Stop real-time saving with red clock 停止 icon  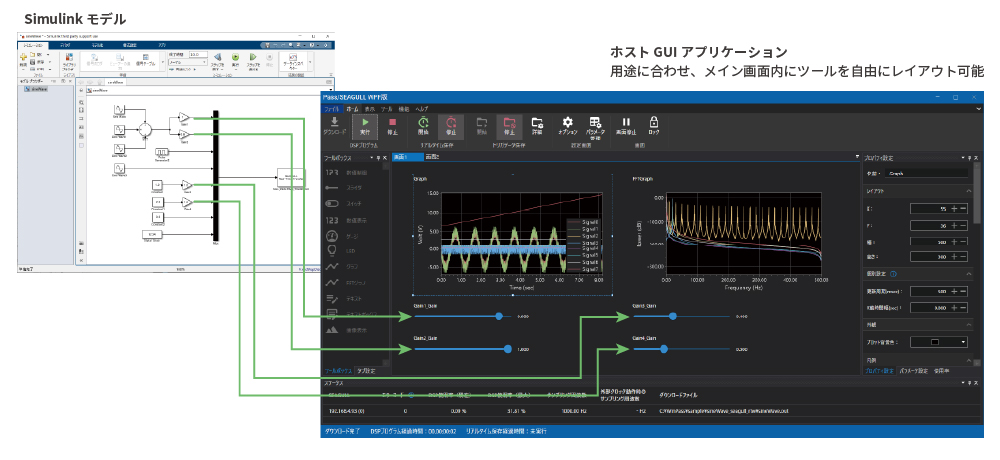click(x=451, y=126)
